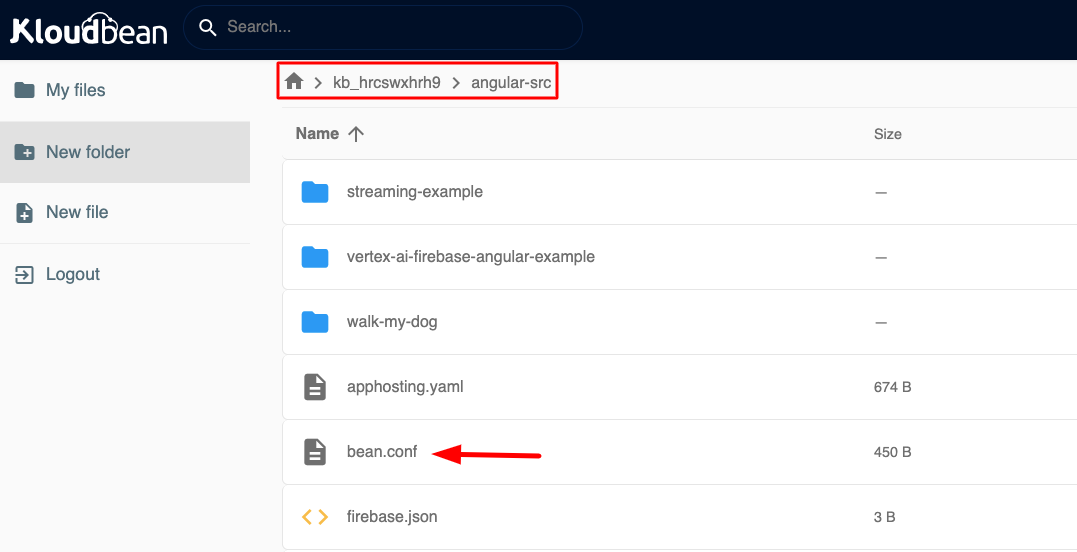Sort by Name column header
1077x552 pixels.
[317, 133]
